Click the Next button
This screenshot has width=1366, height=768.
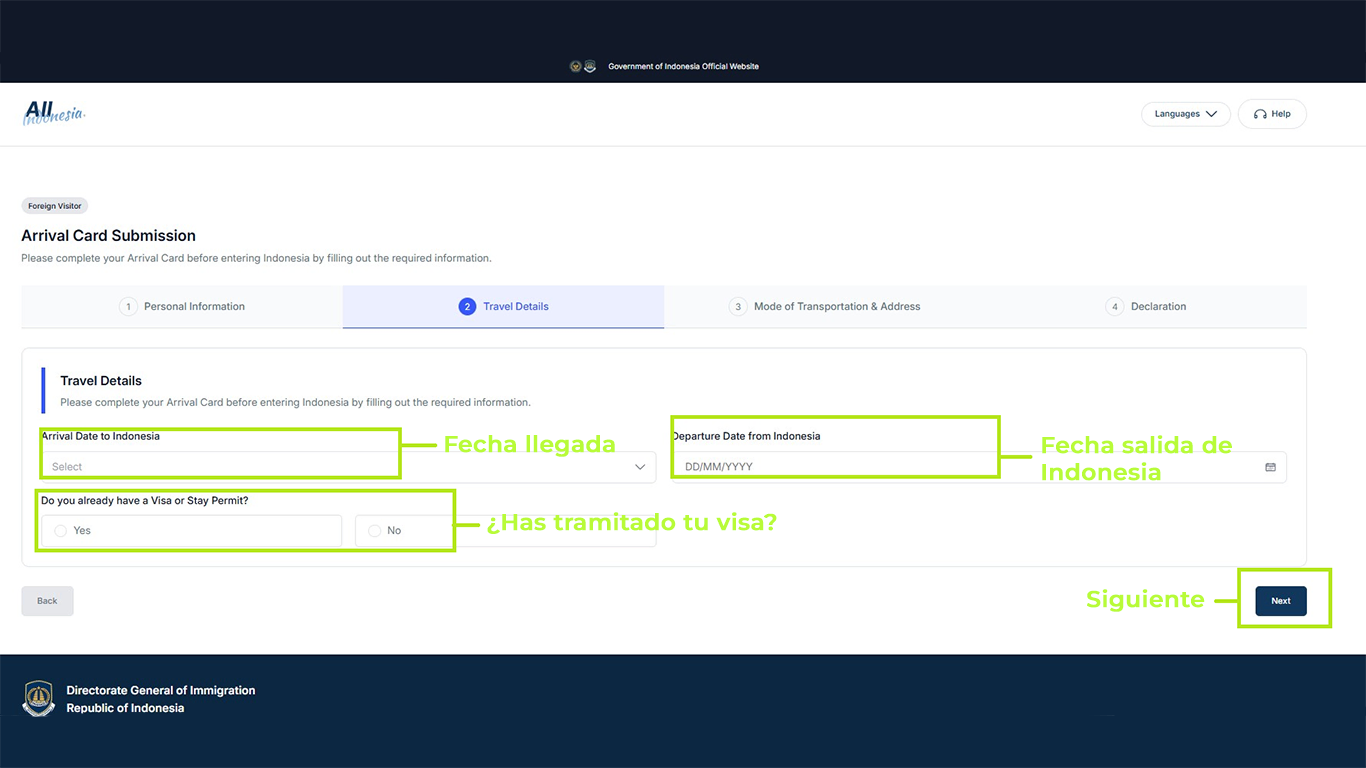(1281, 601)
